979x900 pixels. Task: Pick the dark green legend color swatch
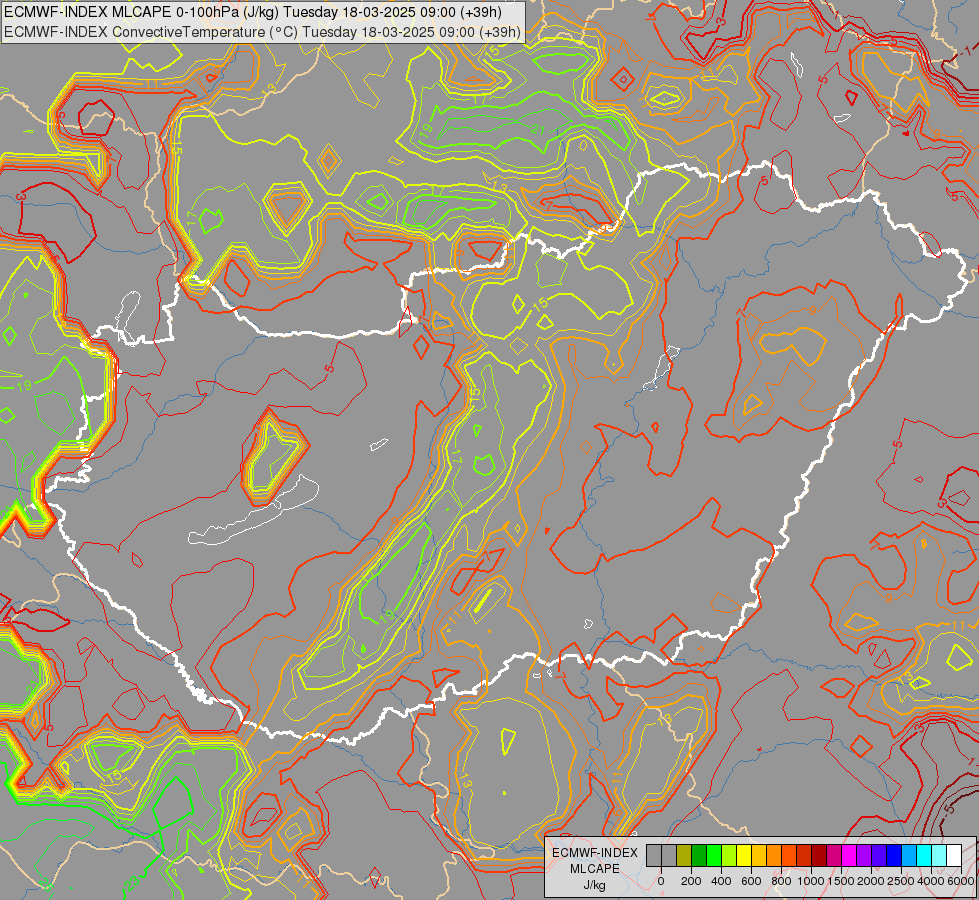click(699, 855)
